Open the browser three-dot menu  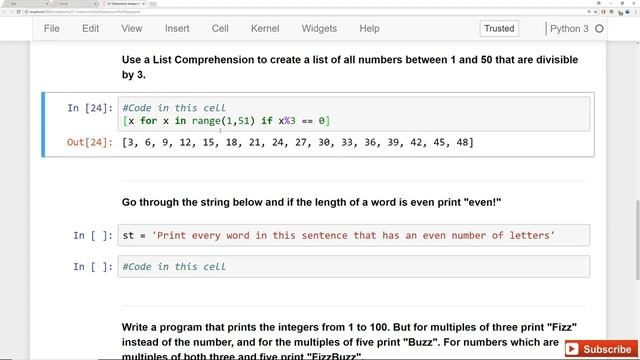click(636, 12)
